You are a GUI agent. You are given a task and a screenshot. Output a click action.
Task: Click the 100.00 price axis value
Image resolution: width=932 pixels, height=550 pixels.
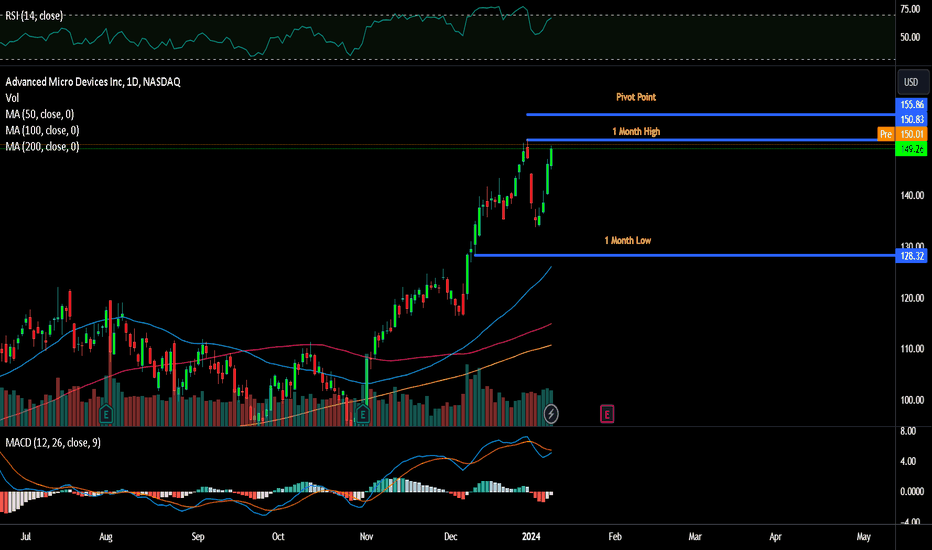[x=912, y=400]
